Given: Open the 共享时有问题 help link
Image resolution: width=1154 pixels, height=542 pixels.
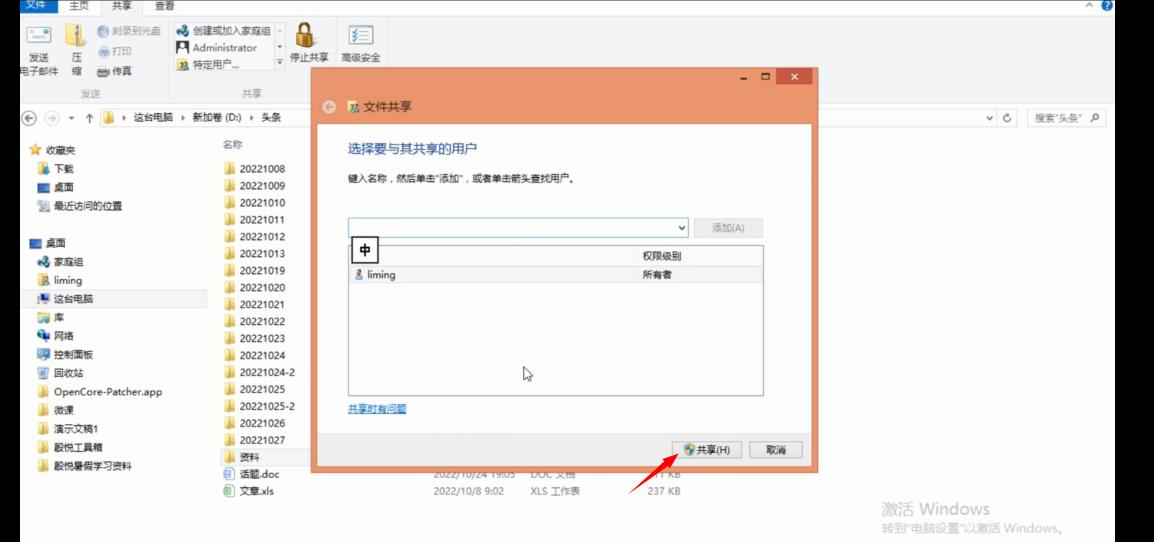Looking at the screenshot, I should point(377,409).
